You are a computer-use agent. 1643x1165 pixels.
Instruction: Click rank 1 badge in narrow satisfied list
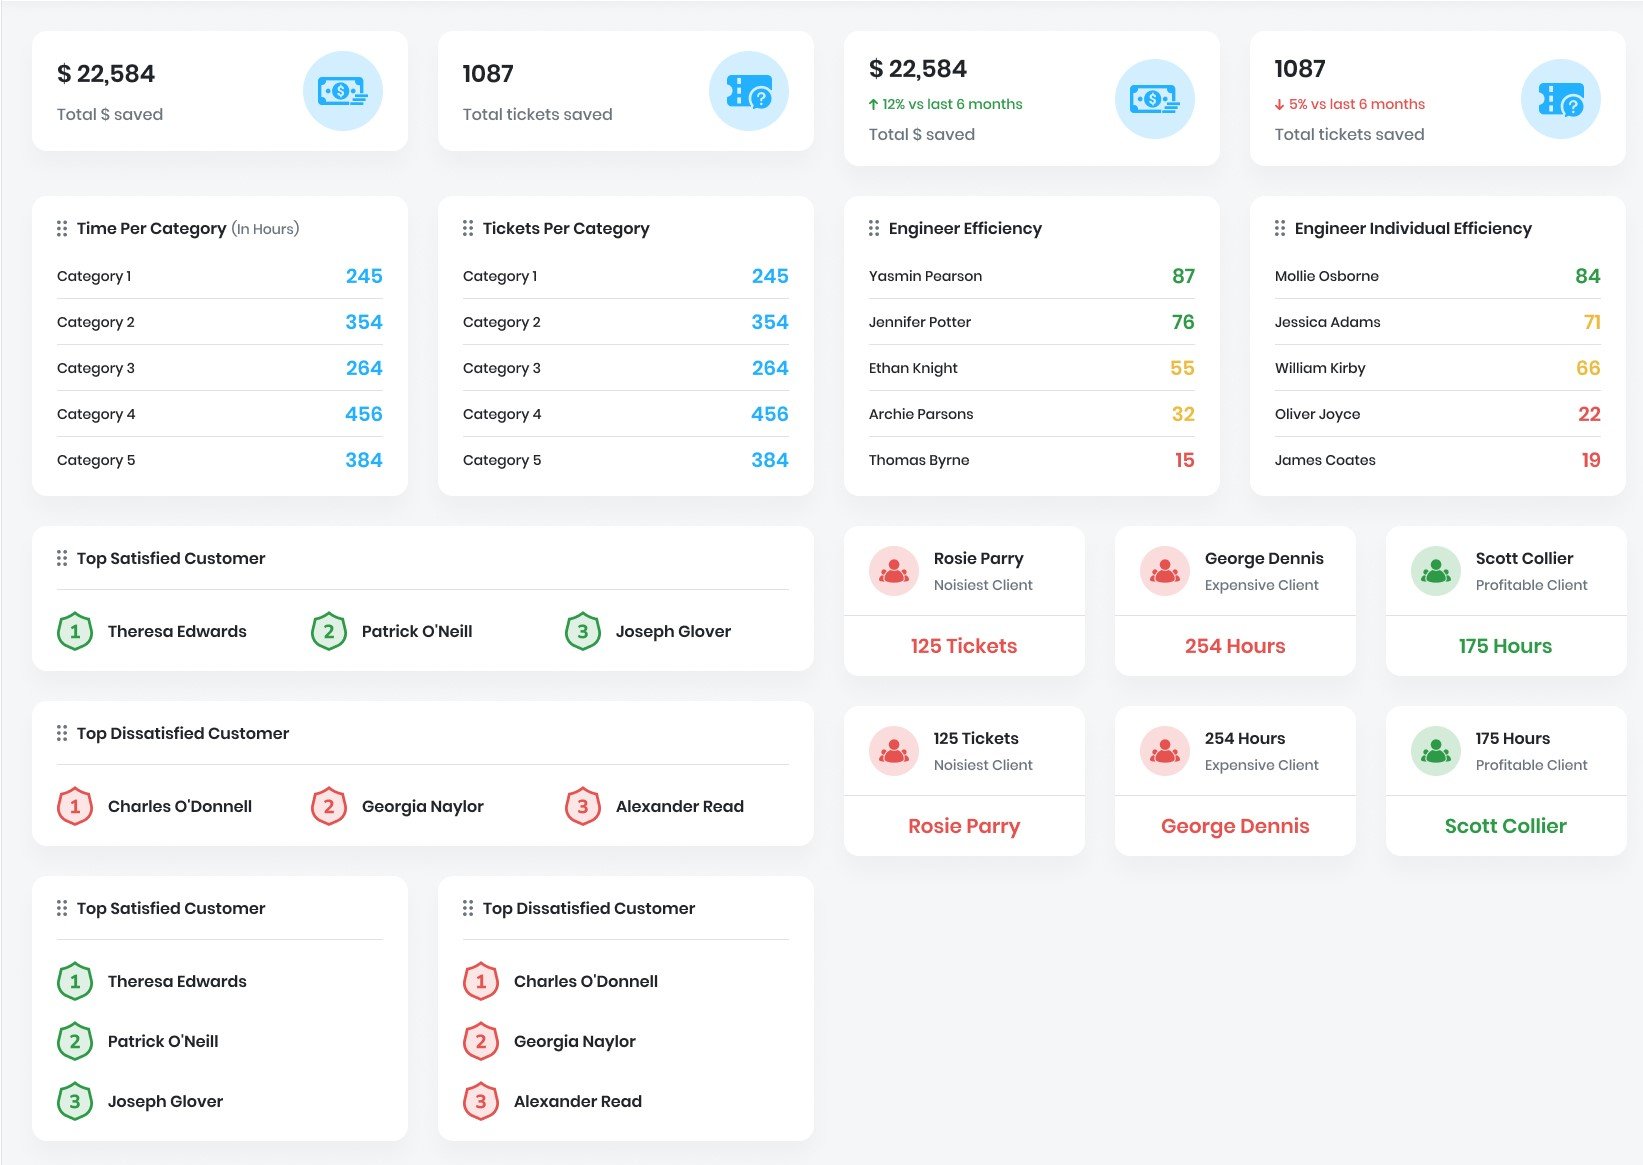pos(75,981)
